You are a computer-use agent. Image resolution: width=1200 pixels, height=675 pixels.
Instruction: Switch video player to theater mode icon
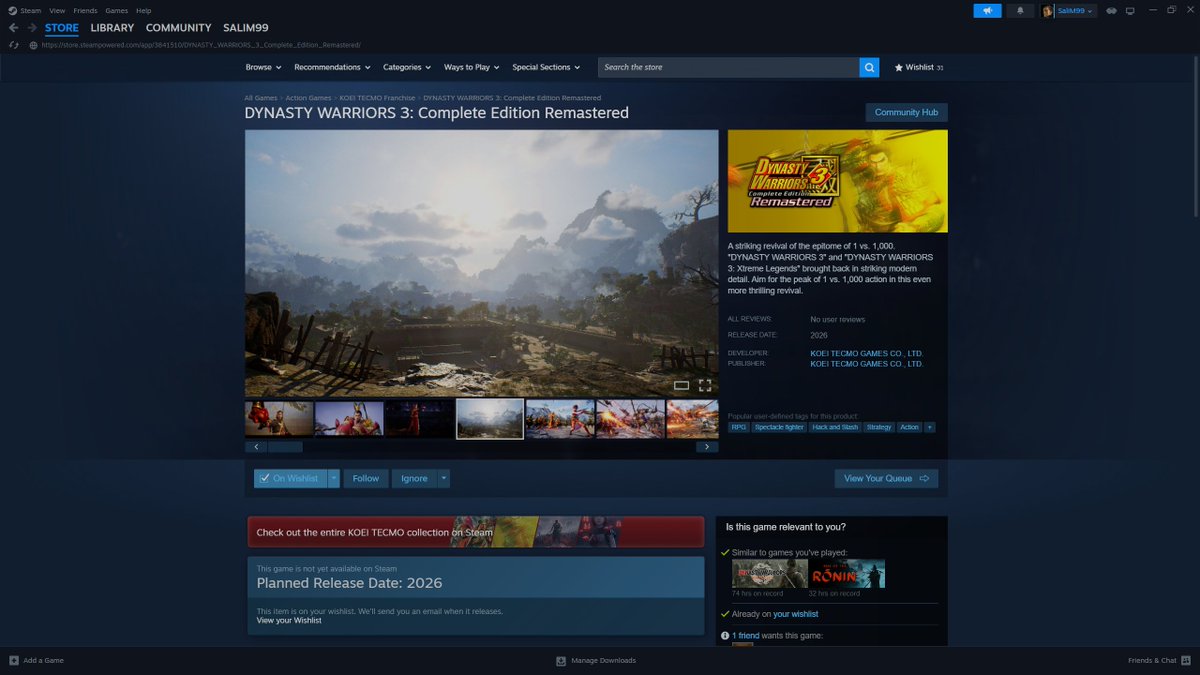click(681, 385)
